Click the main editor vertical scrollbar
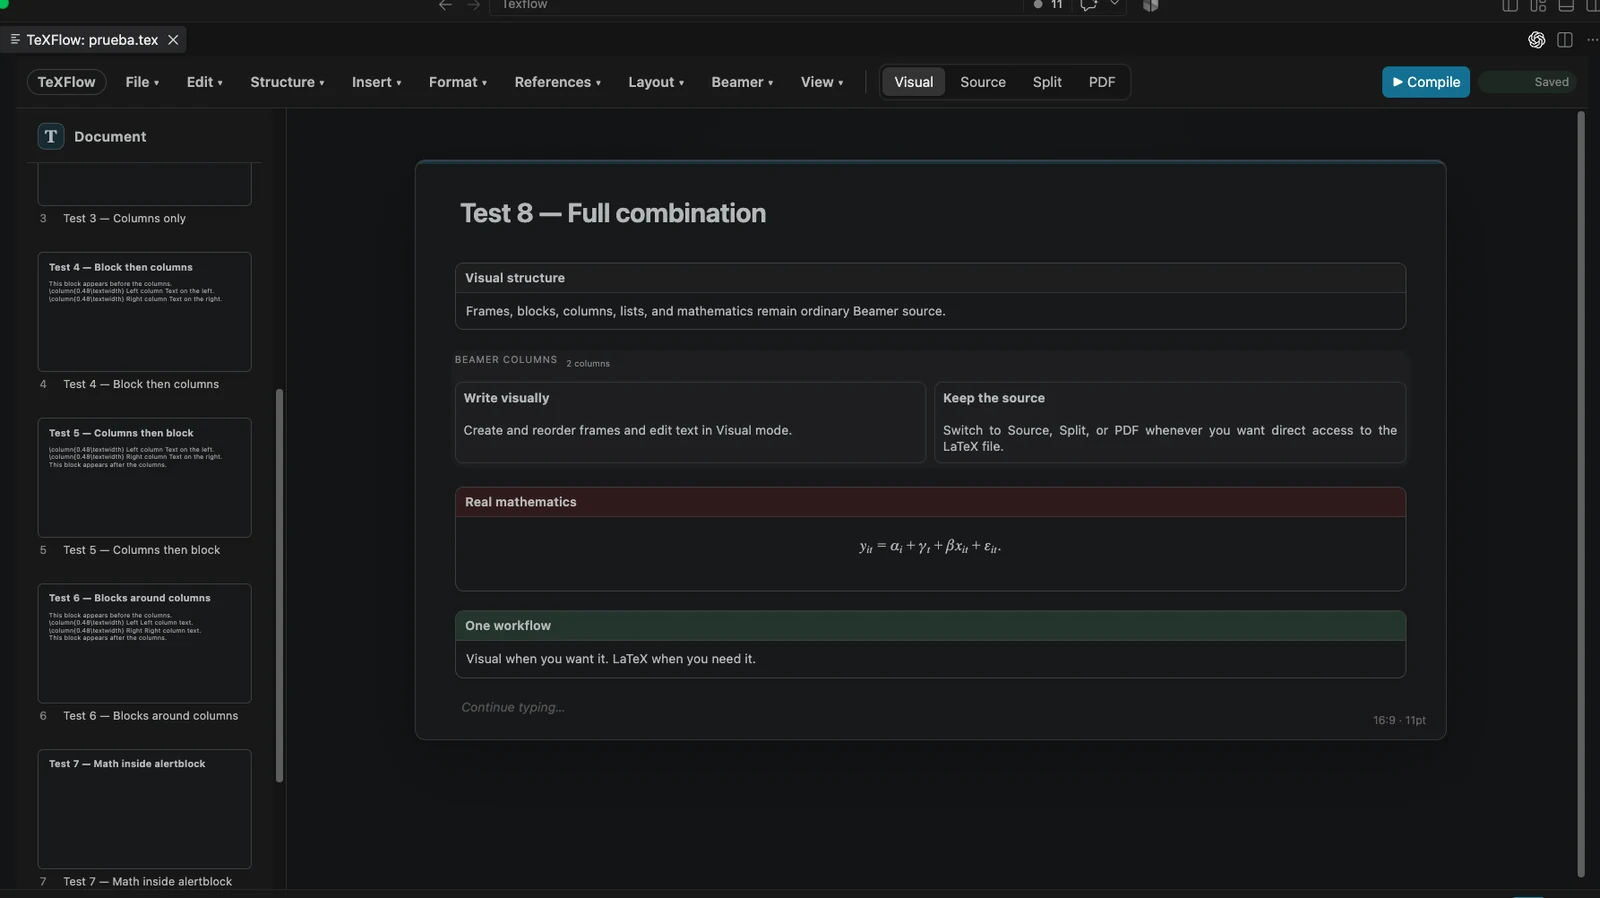 pos(1581,494)
